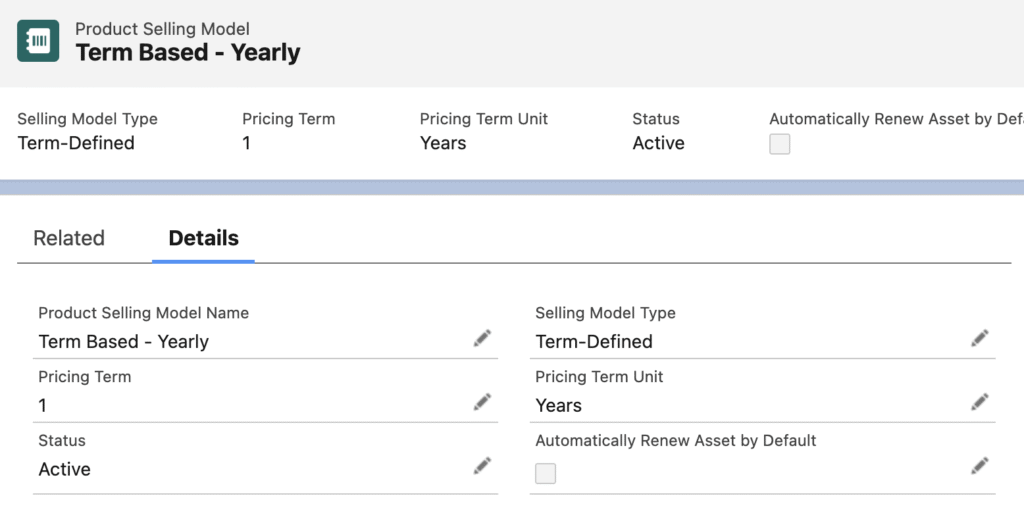The image size is (1024, 517).
Task: Click Years value in the header summary
Action: pos(443,143)
